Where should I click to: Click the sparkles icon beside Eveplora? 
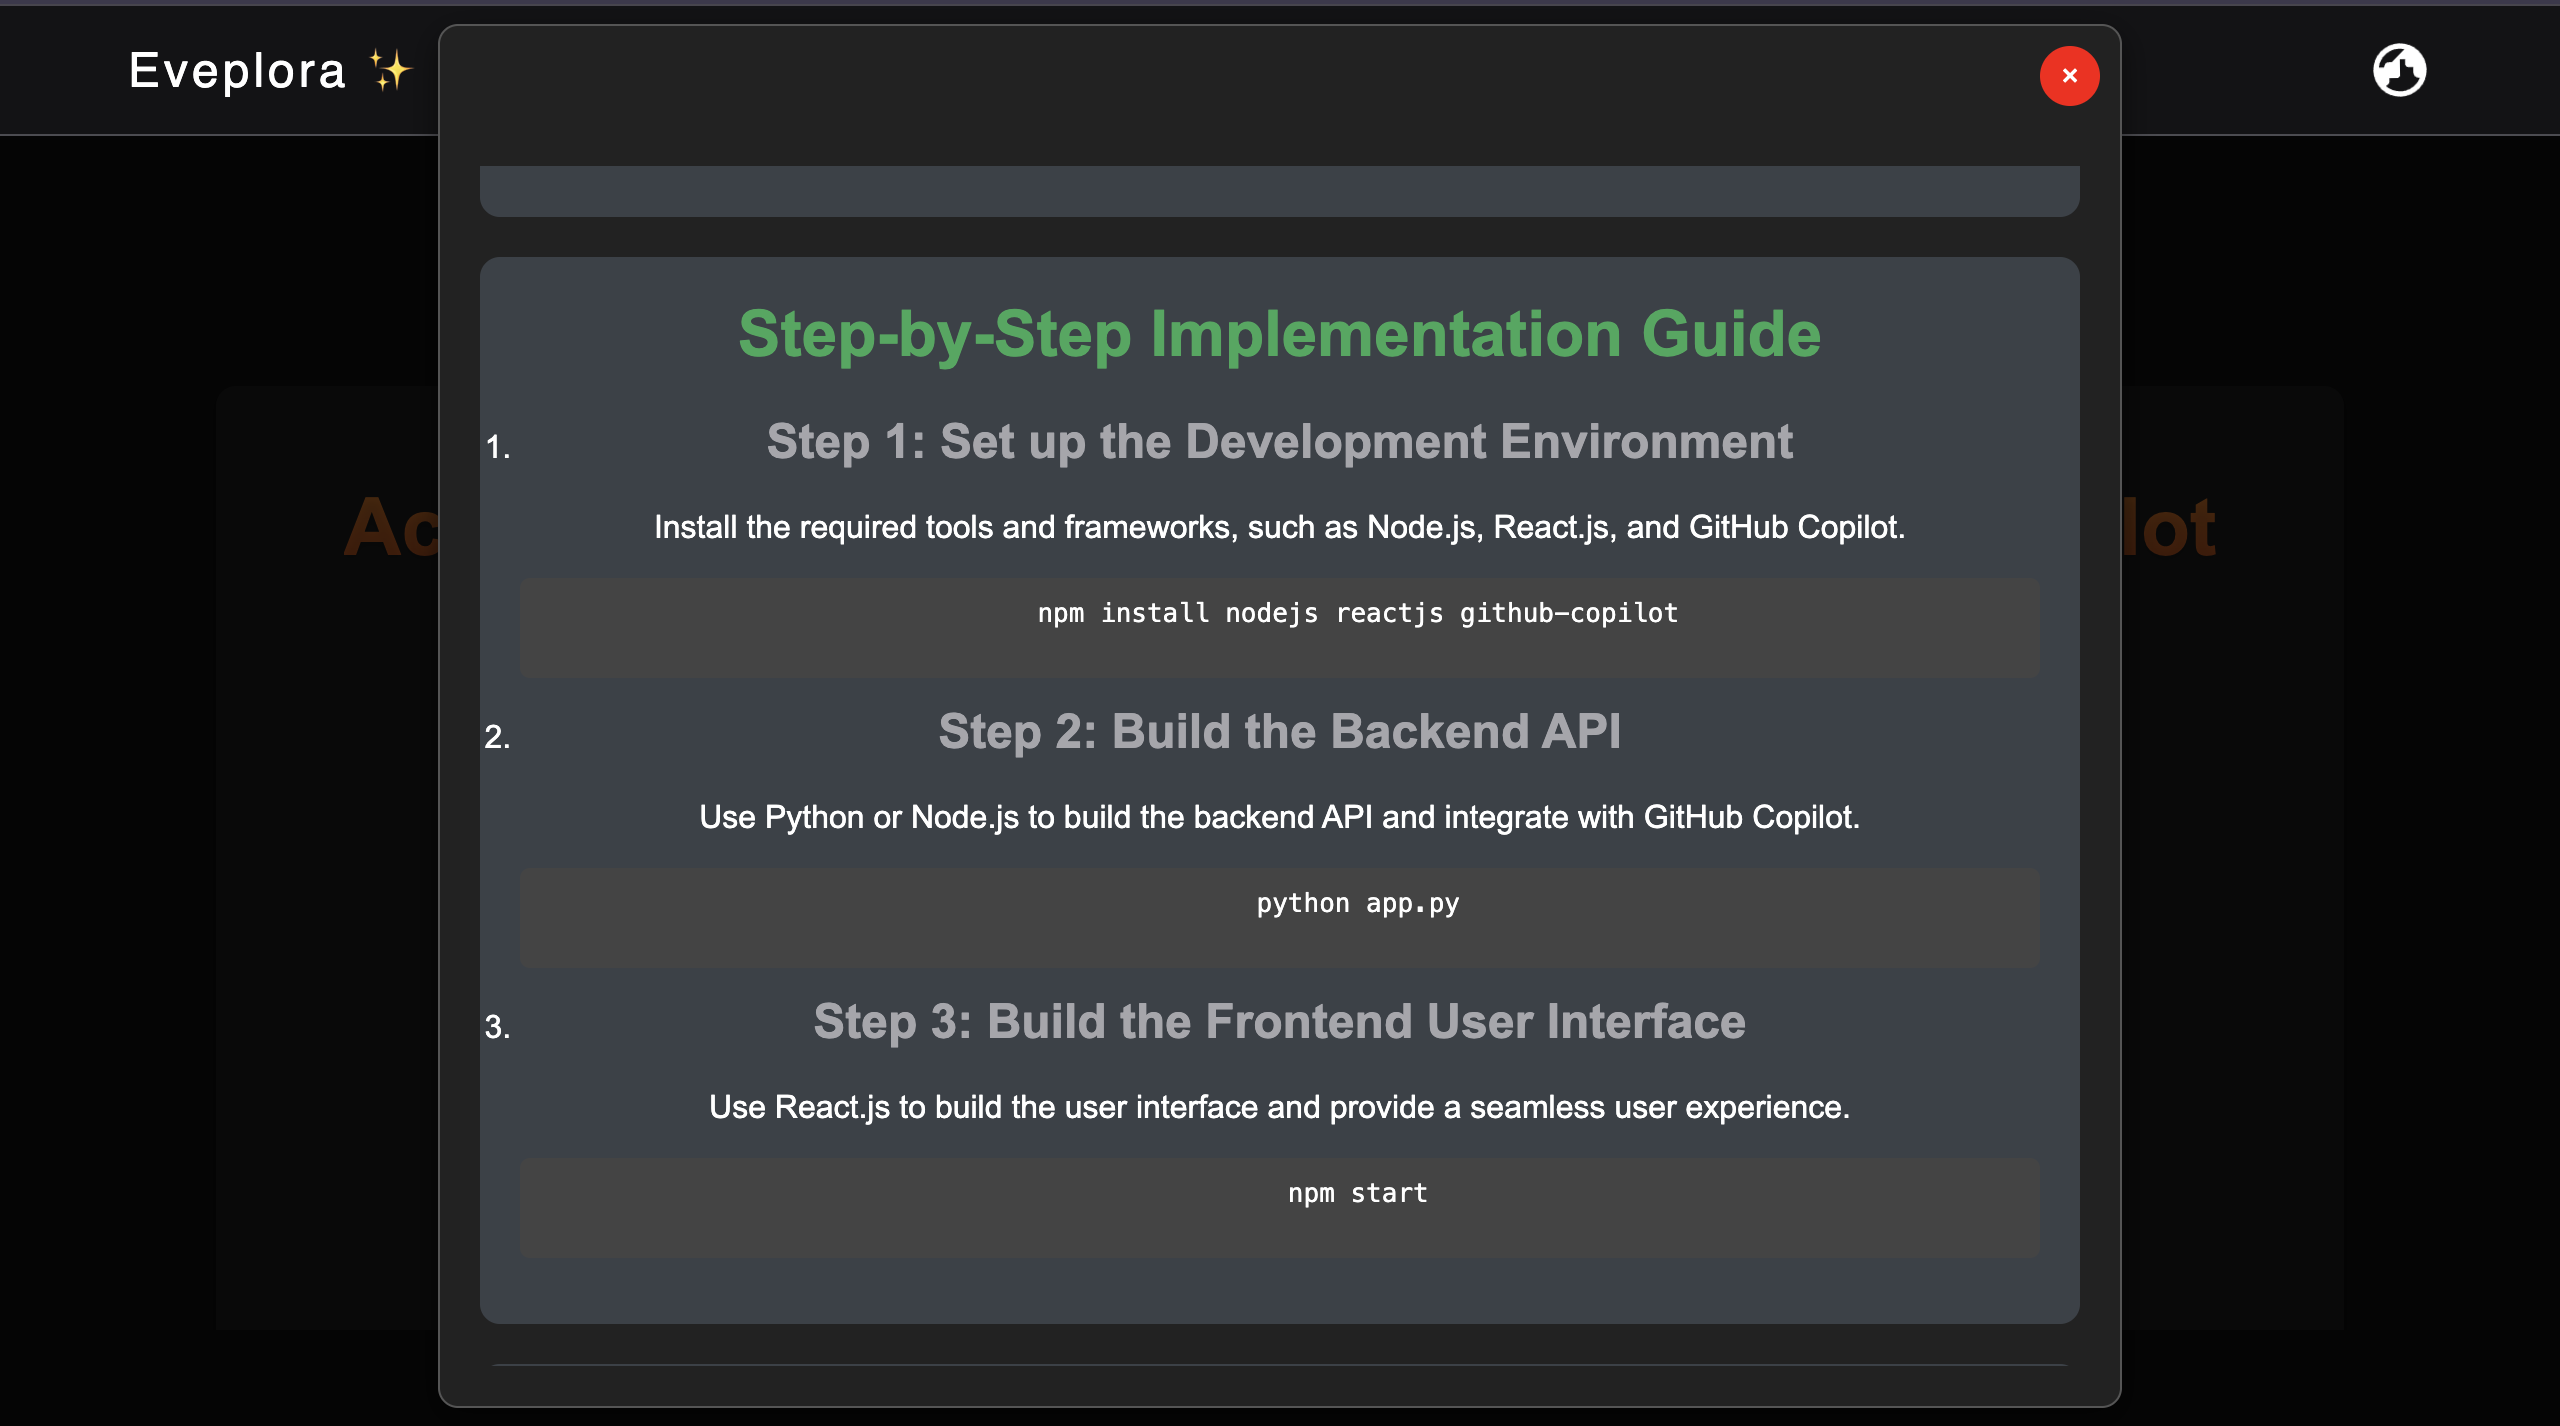click(390, 71)
